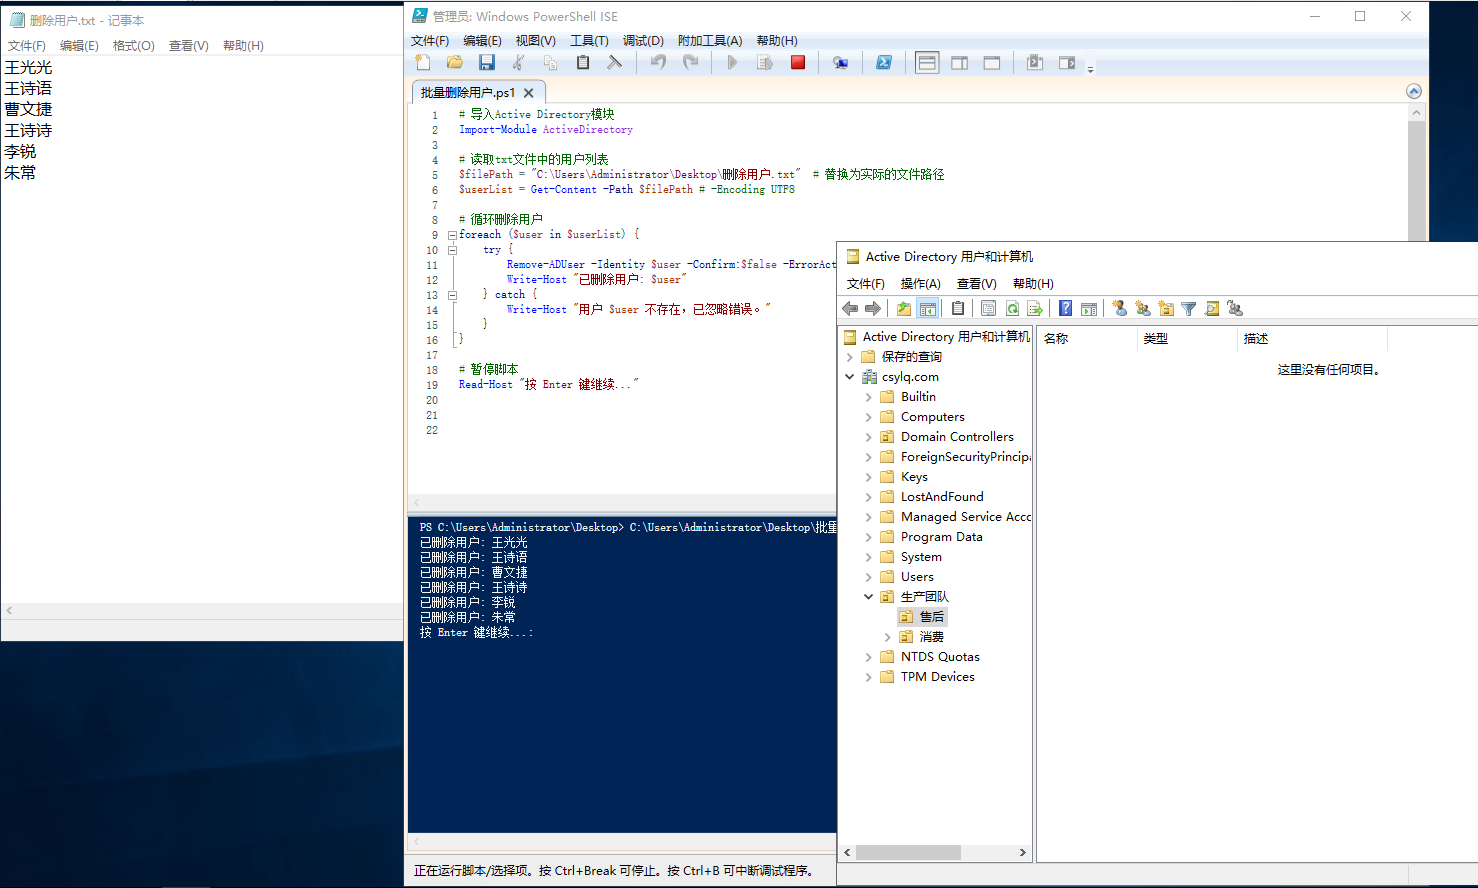Click the Create new group icon
This screenshot has width=1478, height=888.
click(1143, 308)
